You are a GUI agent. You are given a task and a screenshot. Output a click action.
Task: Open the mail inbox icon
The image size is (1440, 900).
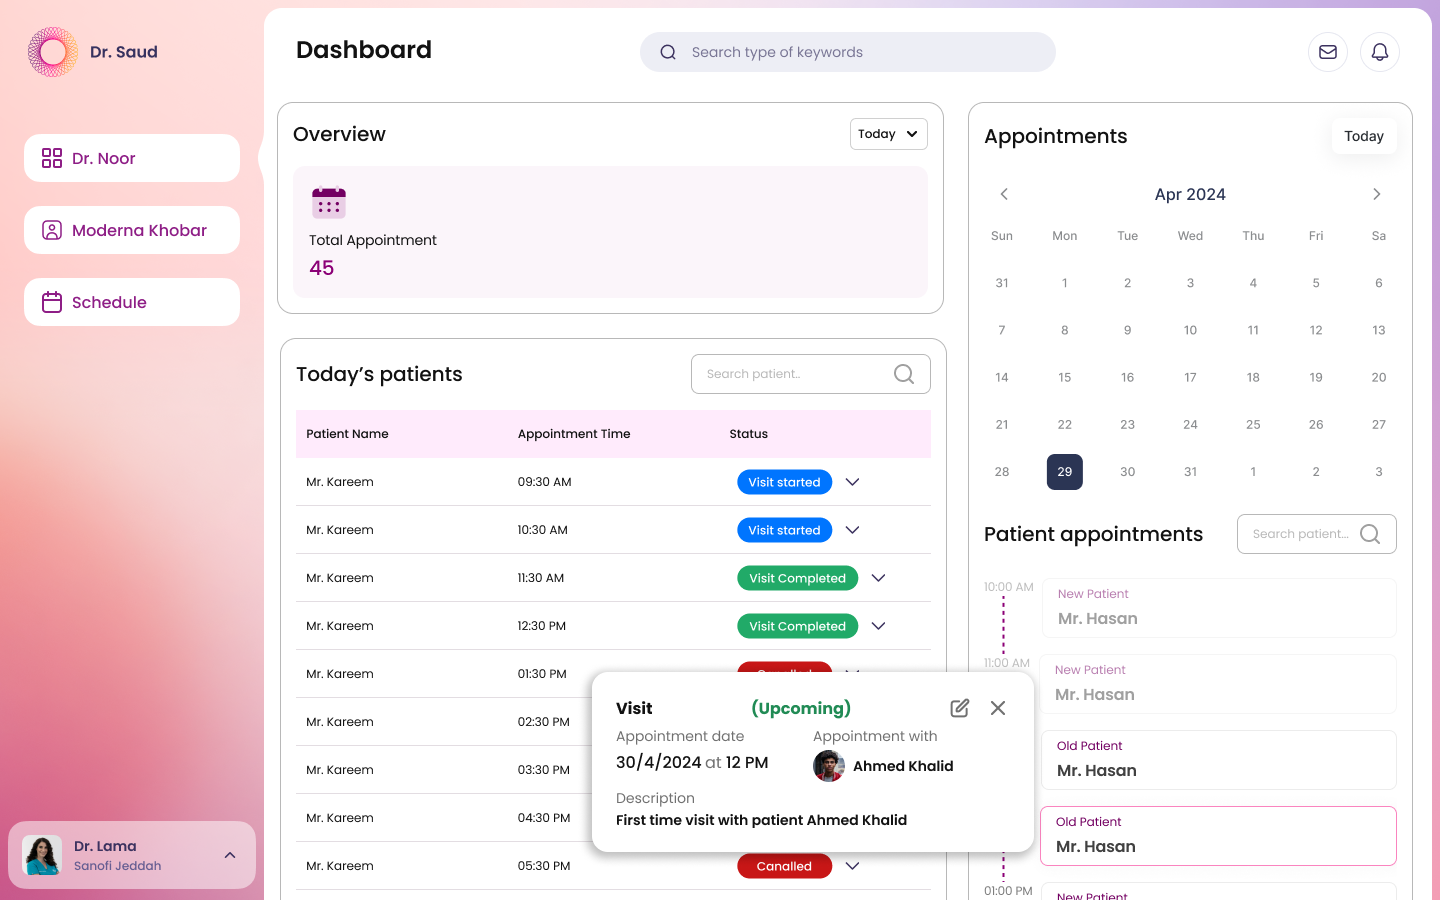click(1328, 52)
